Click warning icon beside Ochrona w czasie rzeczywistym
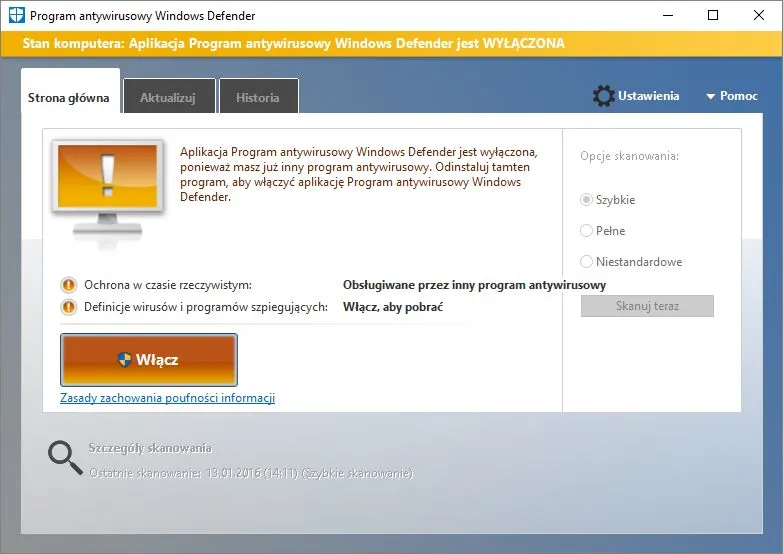The height and width of the screenshot is (554, 783). [x=68, y=285]
